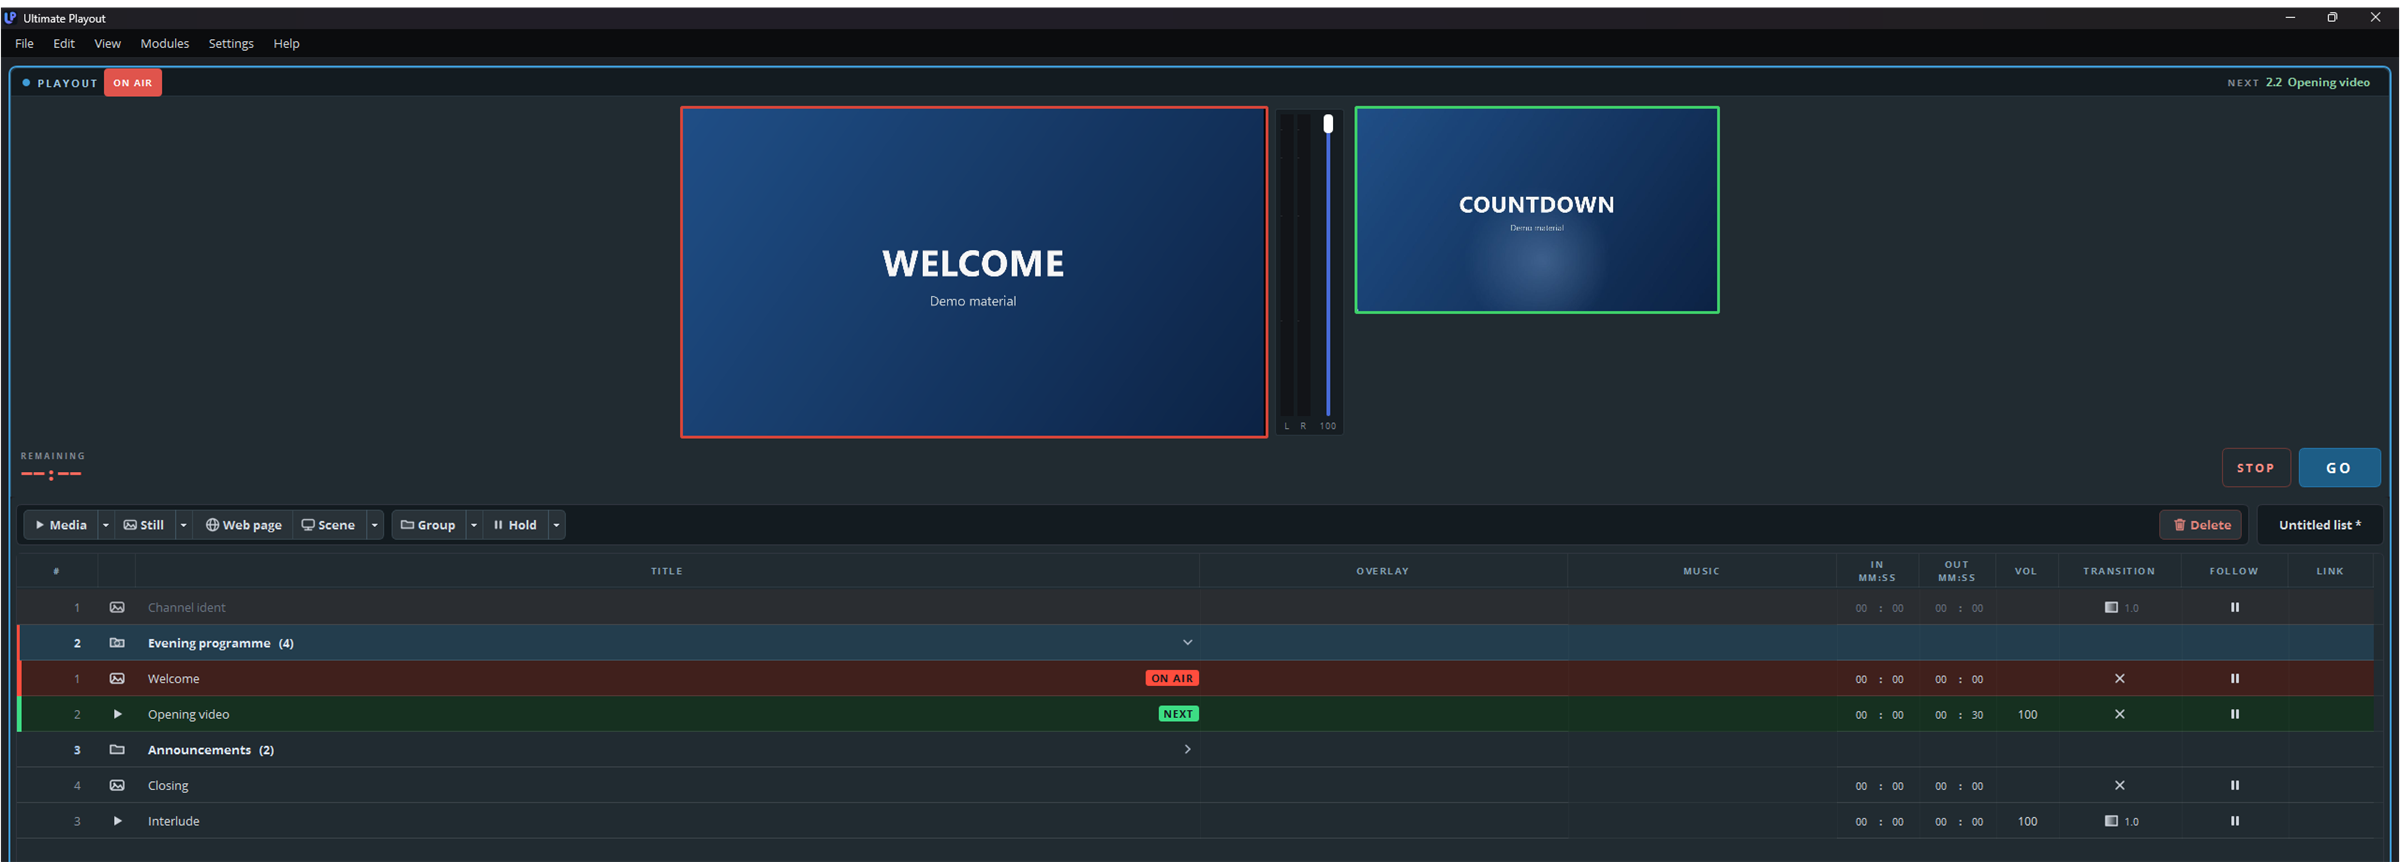This screenshot has height=862, width=2400.
Task: Toggle follow pause for Closing
Action: 2234,785
